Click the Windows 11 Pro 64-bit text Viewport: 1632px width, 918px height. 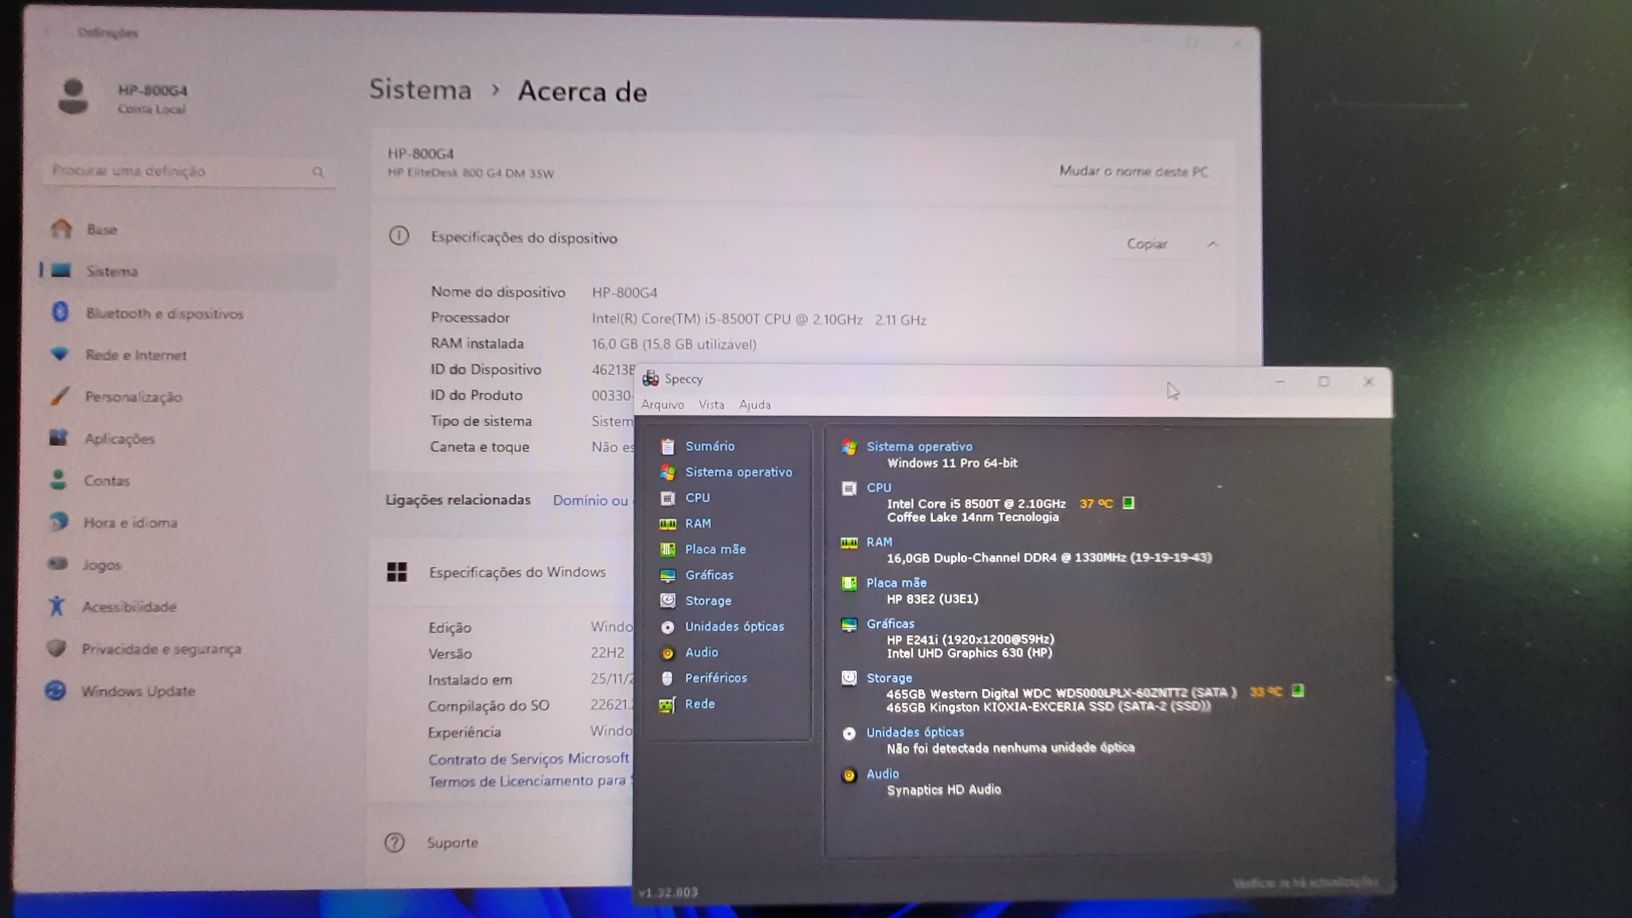click(952, 463)
